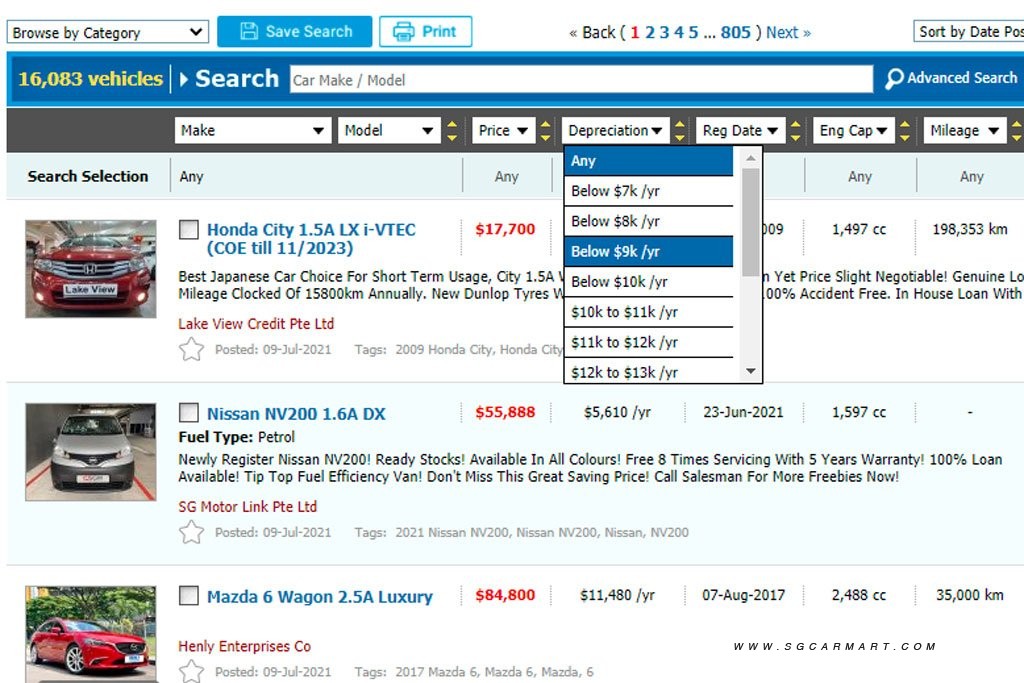Click the 2017 Mazda 6 tag
The width and height of the screenshot is (1024, 683).
(x=440, y=671)
